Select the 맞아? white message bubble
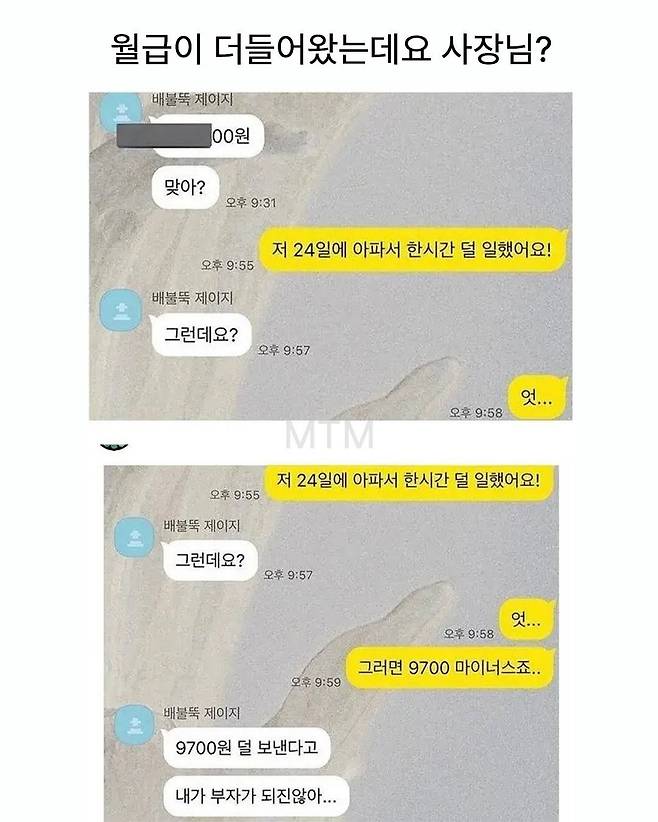This screenshot has height=822, width=658. [x=185, y=188]
